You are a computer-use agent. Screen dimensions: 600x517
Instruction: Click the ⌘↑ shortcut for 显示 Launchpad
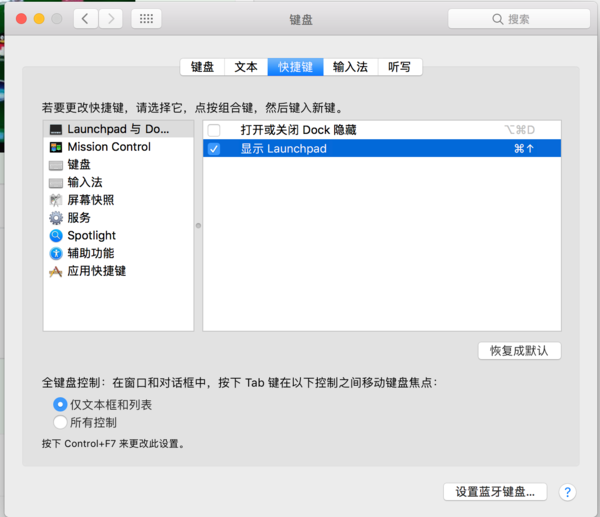pos(524,148)
